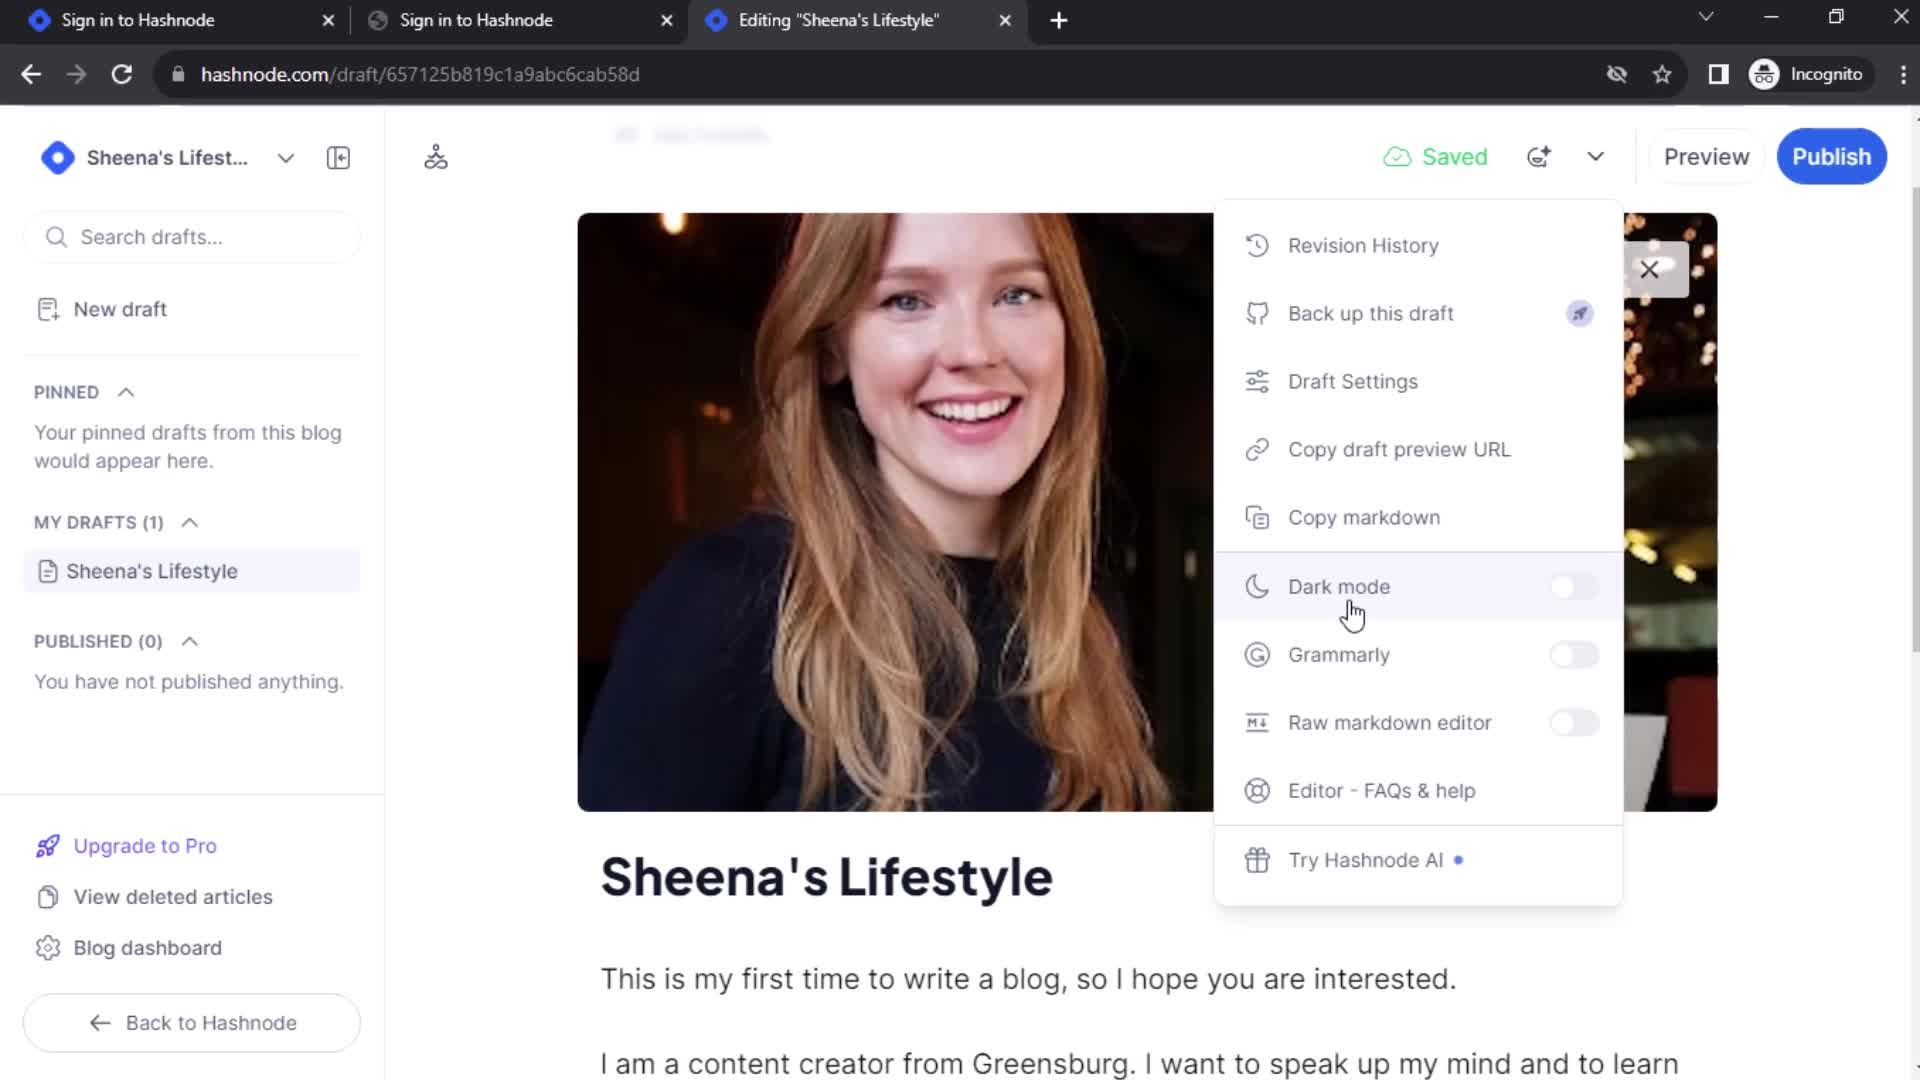Click the Draft Settings icon
Screen dimensions: 1920x1080
pos(1258,381)
